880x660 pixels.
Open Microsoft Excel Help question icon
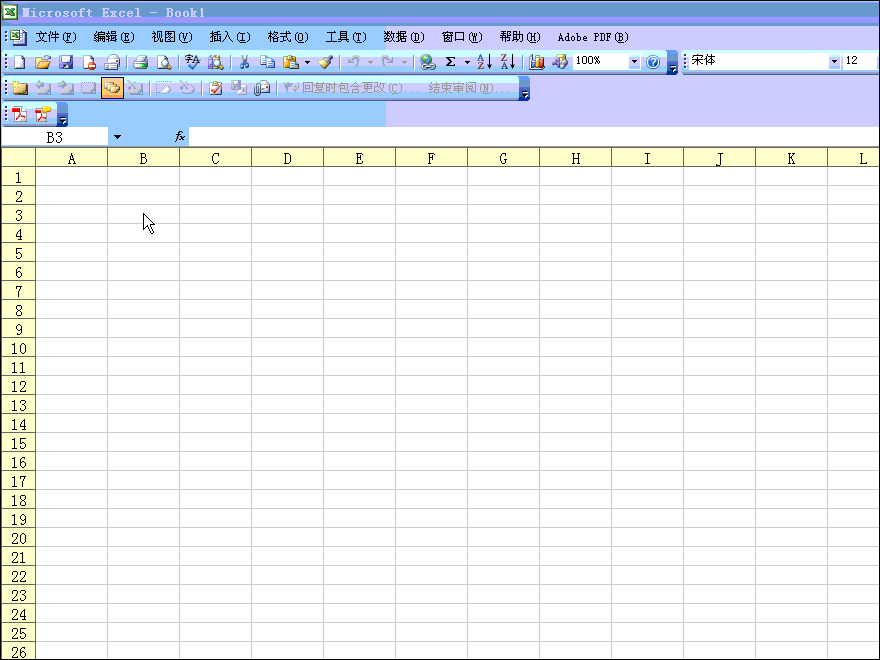[x=653, y=62]
